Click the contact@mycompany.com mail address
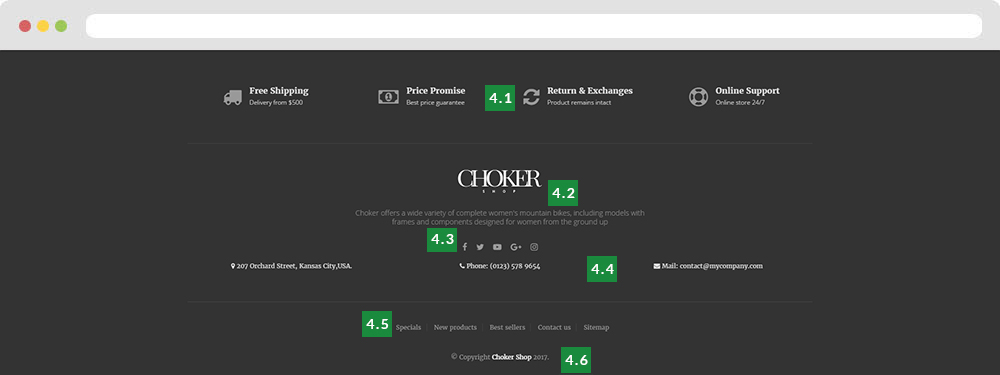1000x375 pixels. point(721,266)
